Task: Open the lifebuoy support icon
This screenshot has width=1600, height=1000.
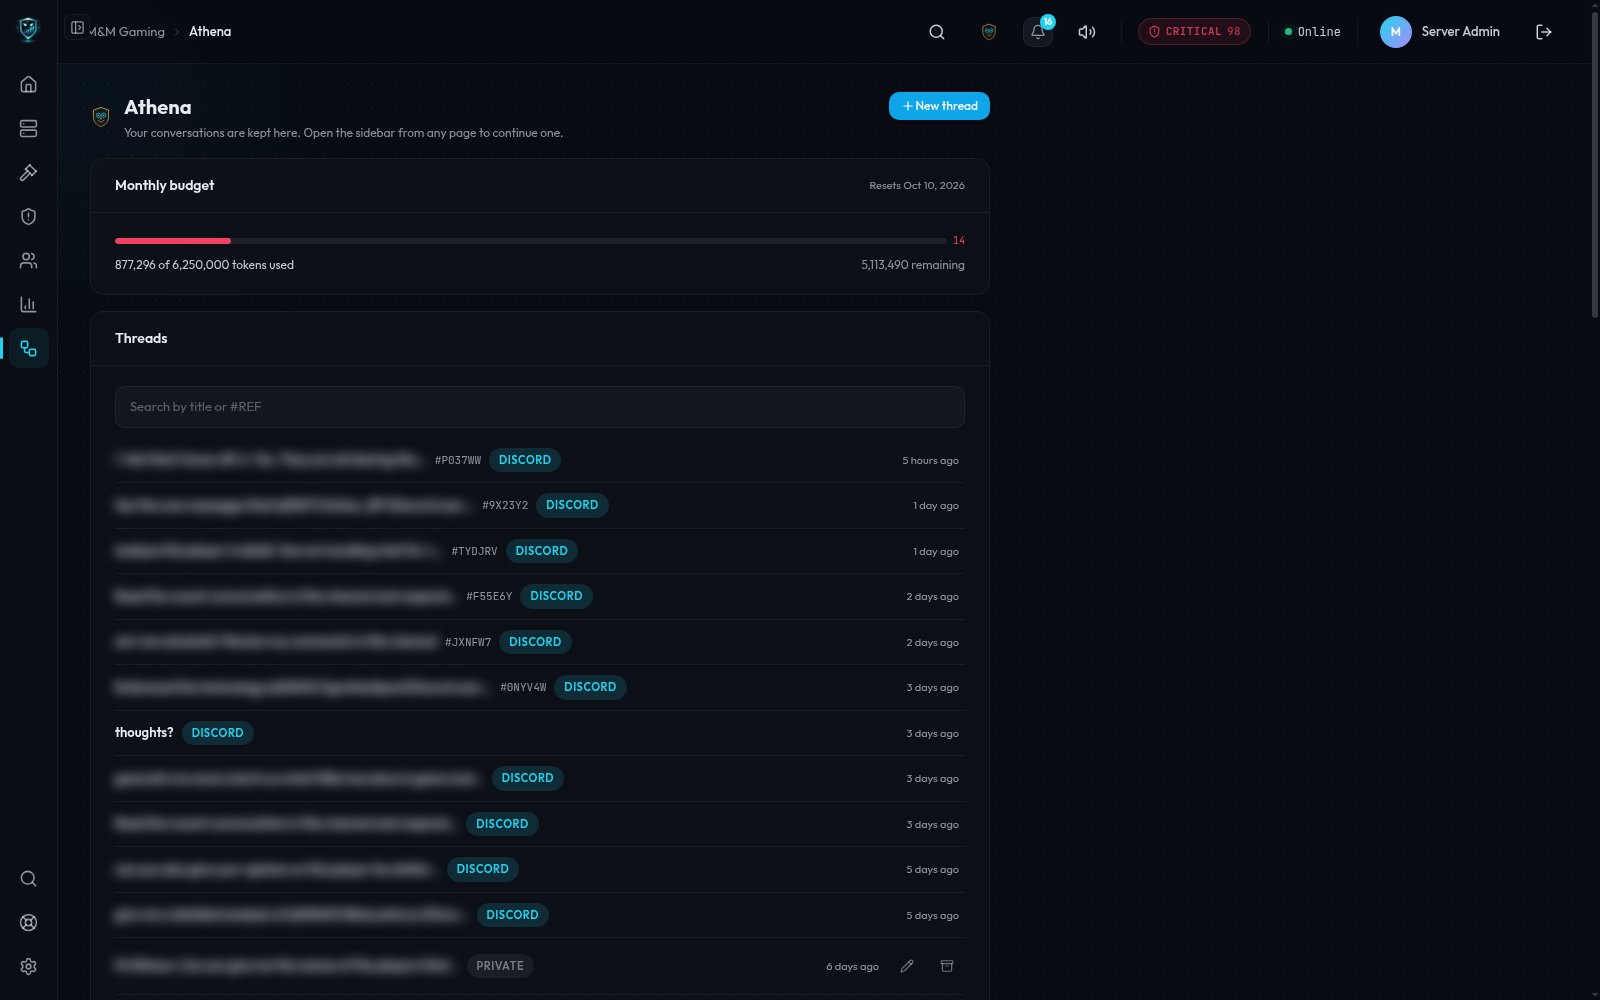Action: click(28, 922)
